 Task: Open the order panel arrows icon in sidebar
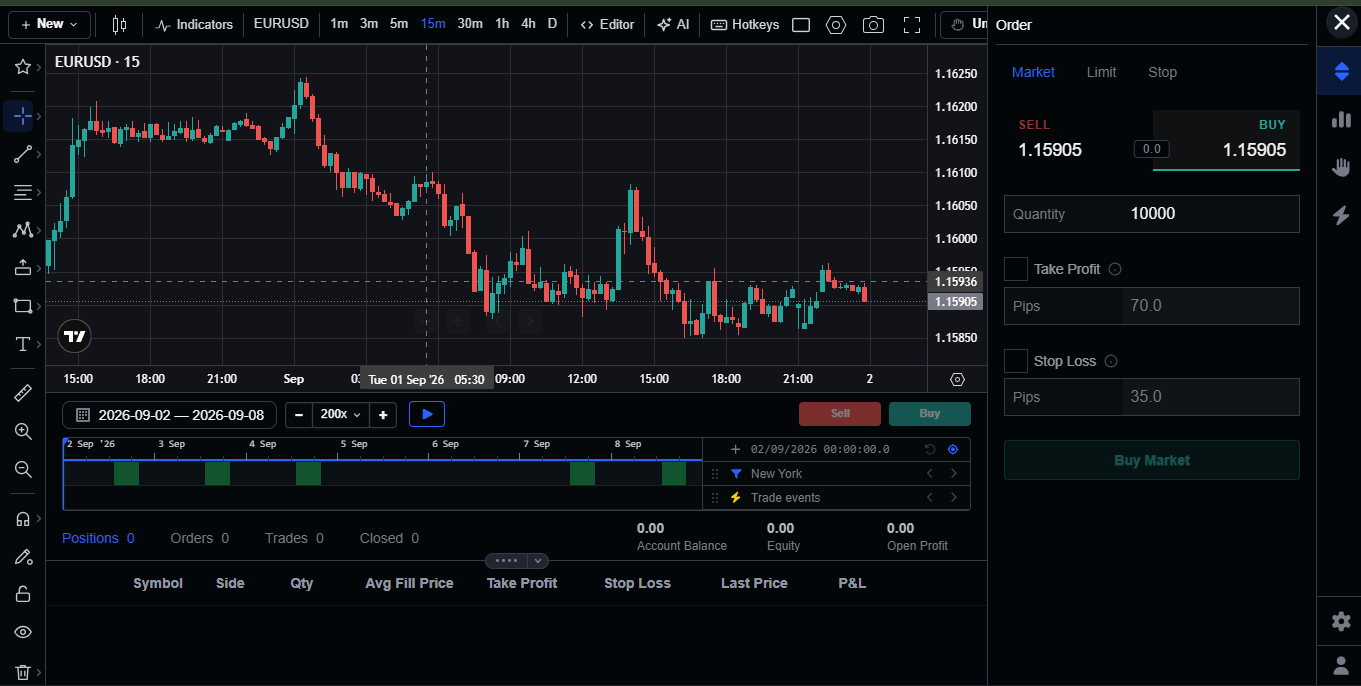click(x=1341, y=71)
